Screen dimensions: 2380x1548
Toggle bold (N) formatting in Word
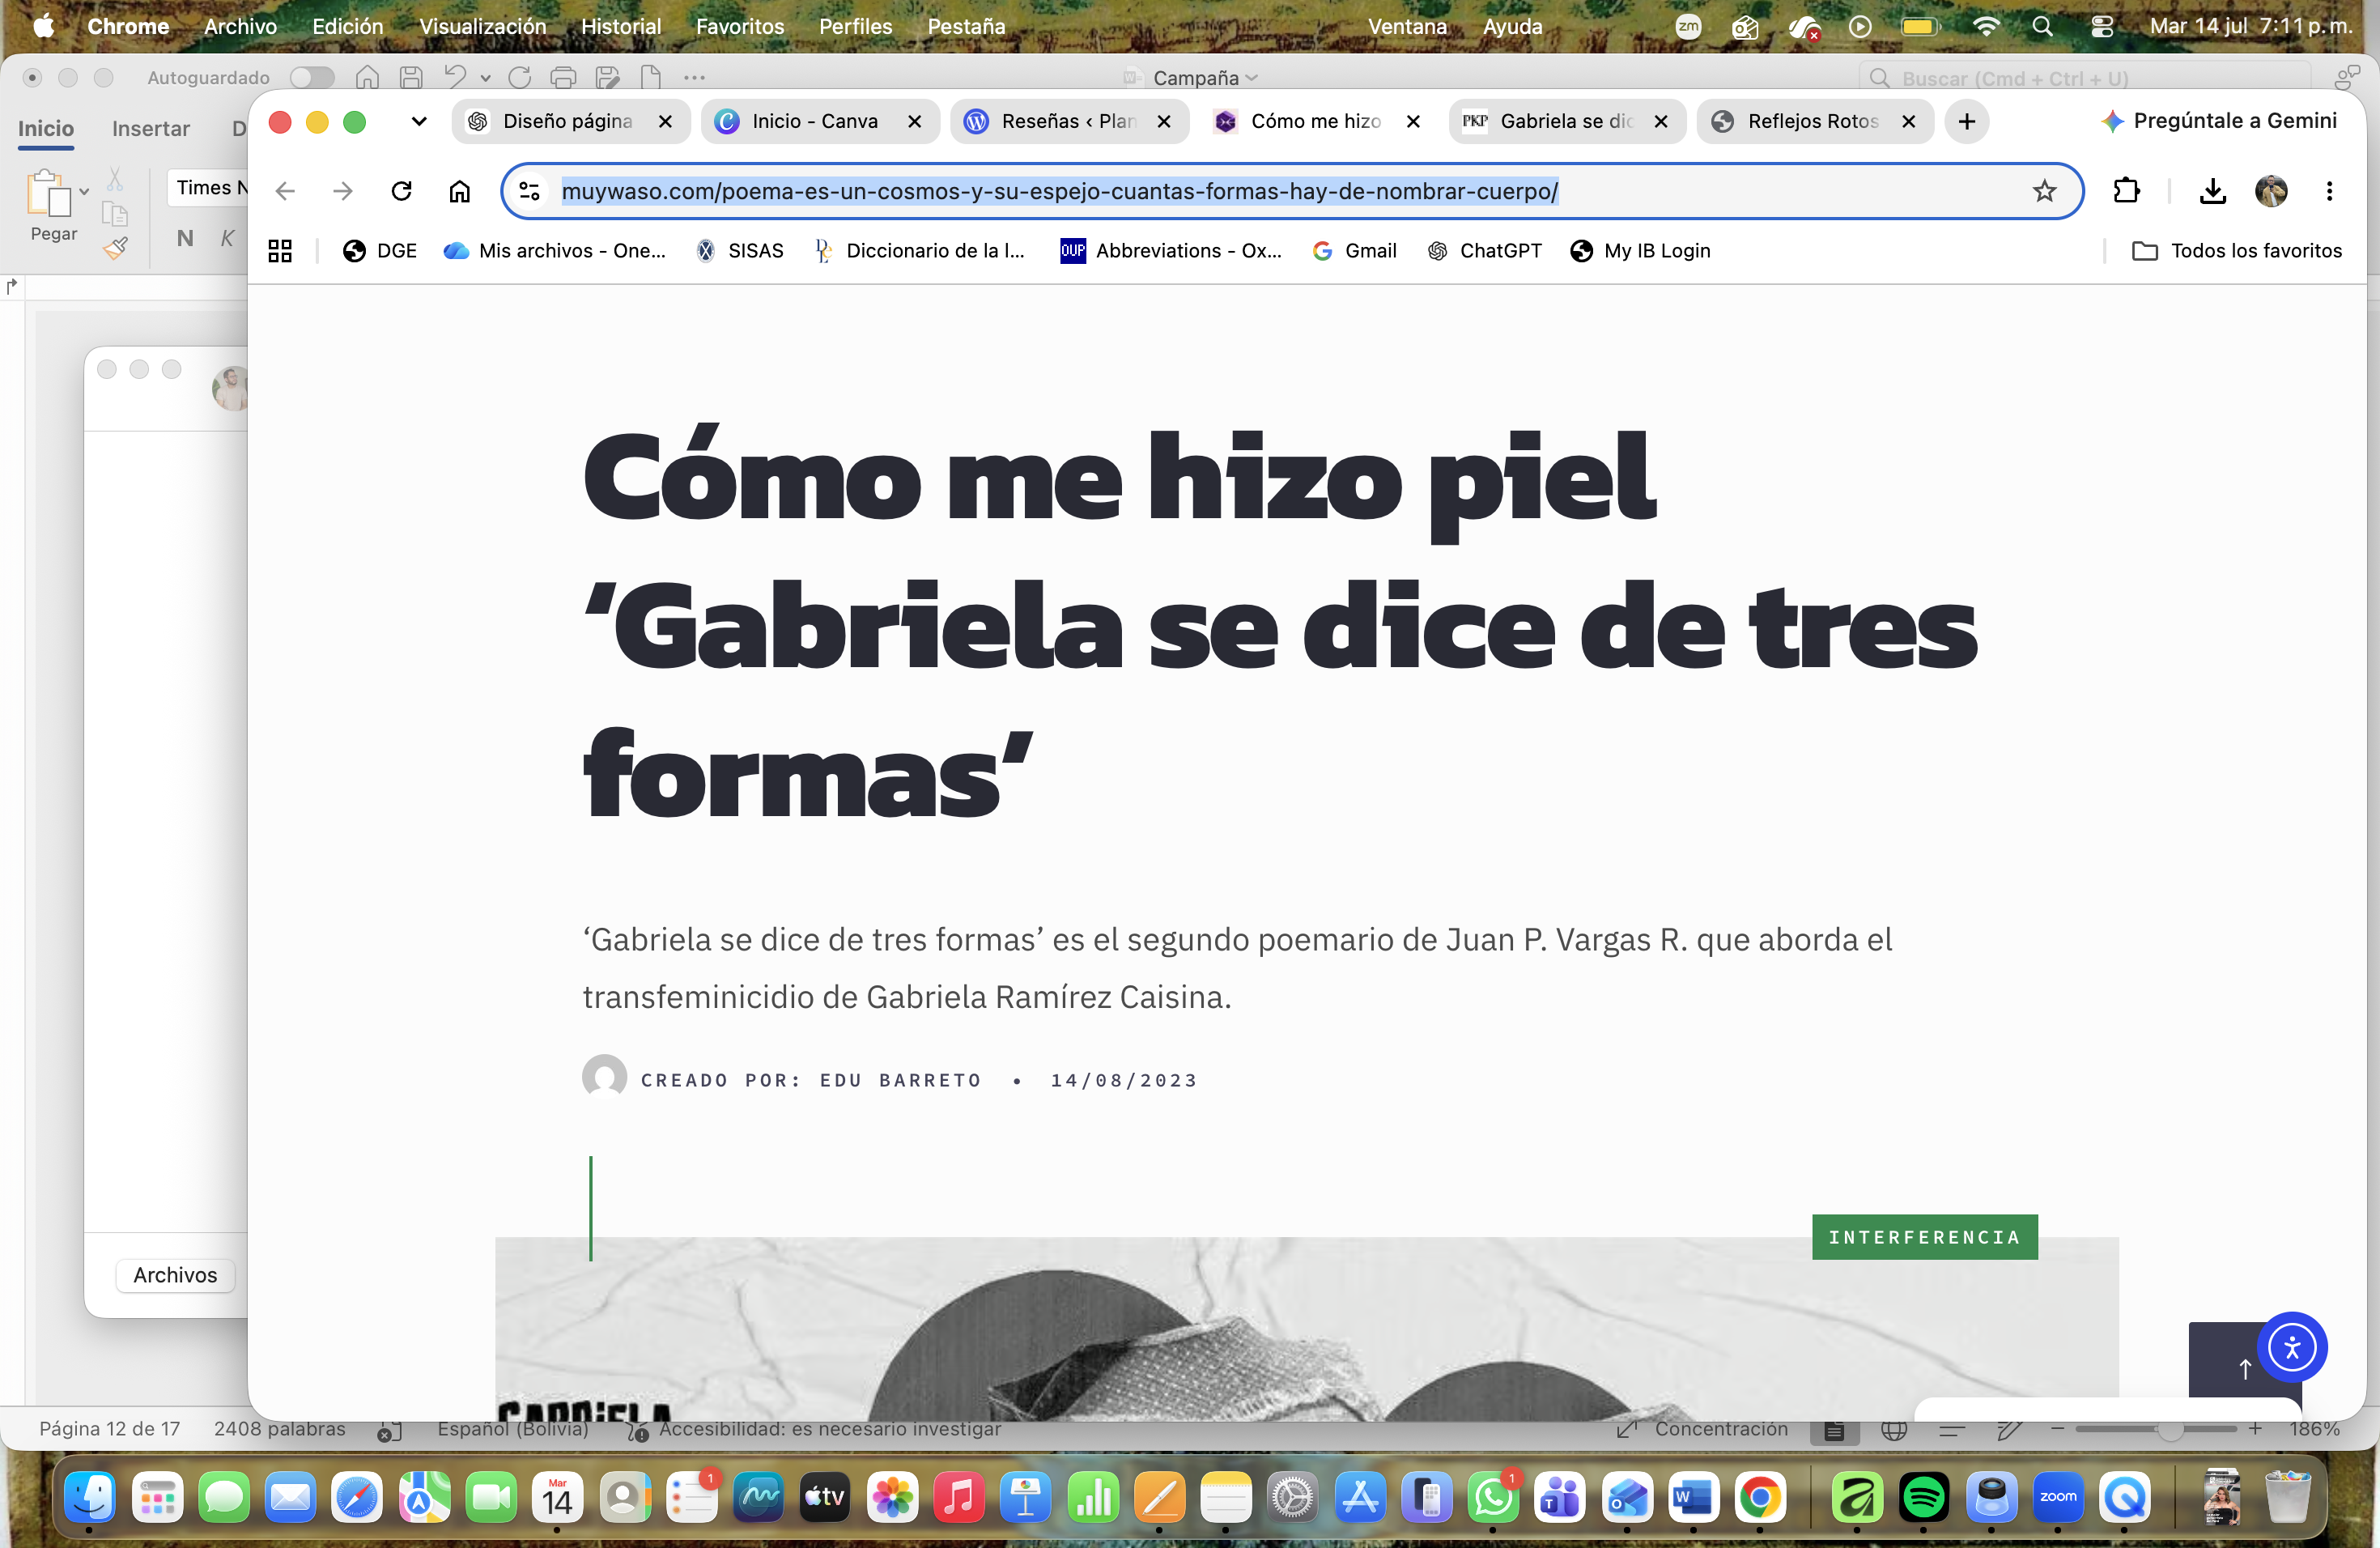(x=185, y=238)
